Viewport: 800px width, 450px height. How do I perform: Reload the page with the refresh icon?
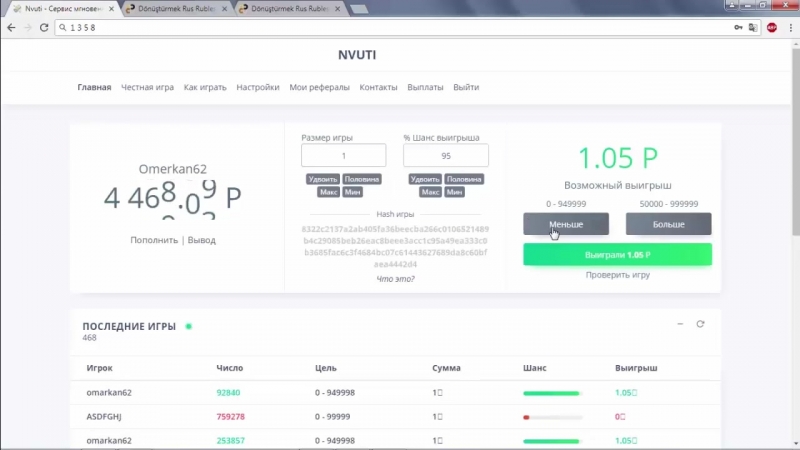pos(44,28)
